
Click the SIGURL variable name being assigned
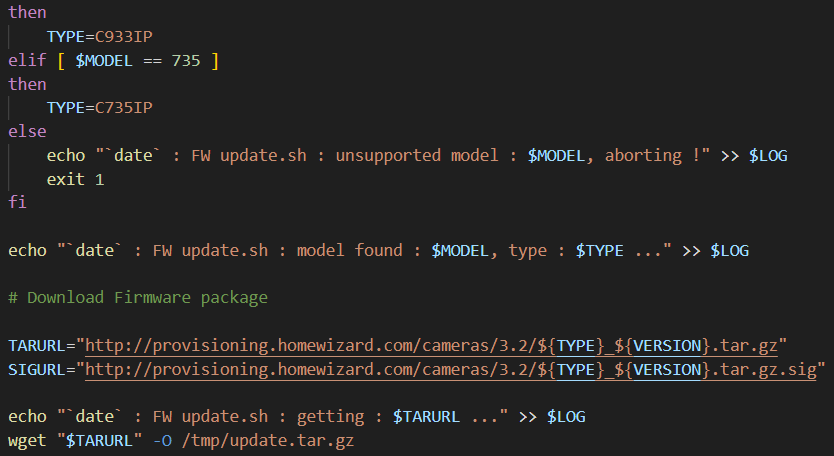[37, 369]
